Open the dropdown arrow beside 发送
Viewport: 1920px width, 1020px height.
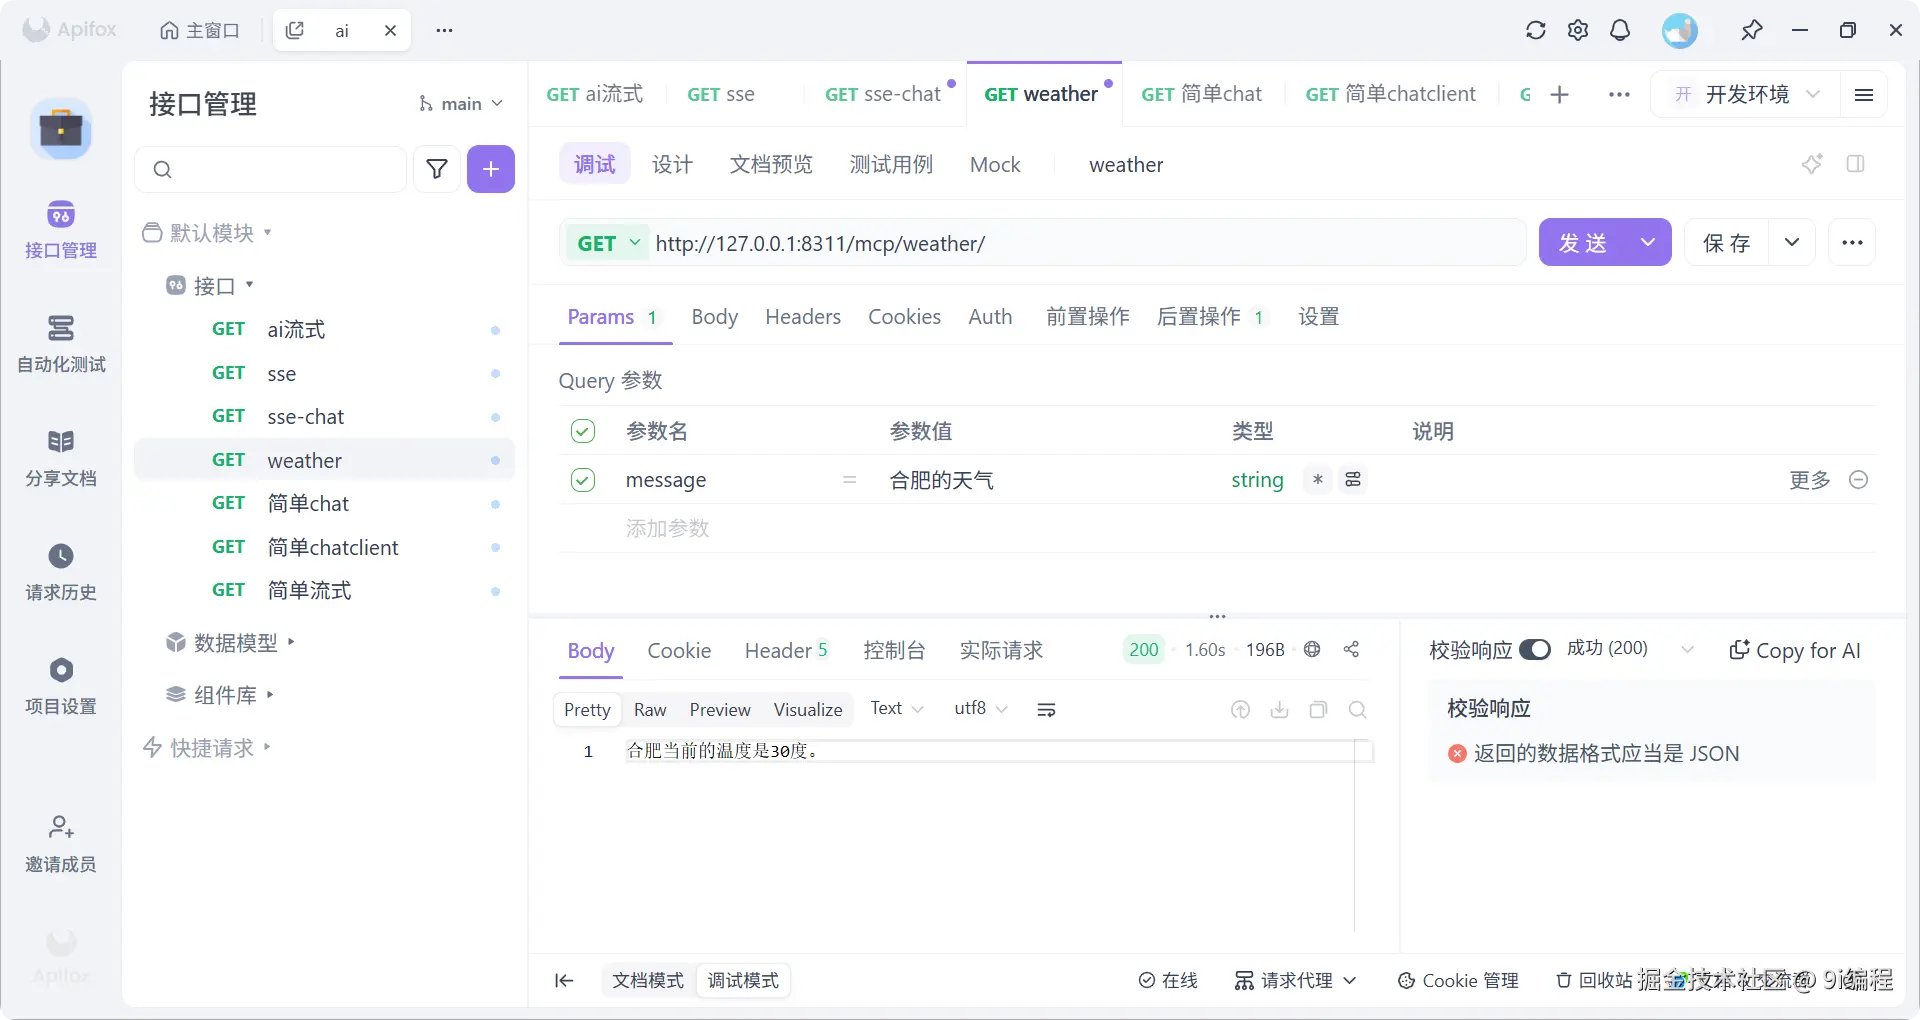1648,243
